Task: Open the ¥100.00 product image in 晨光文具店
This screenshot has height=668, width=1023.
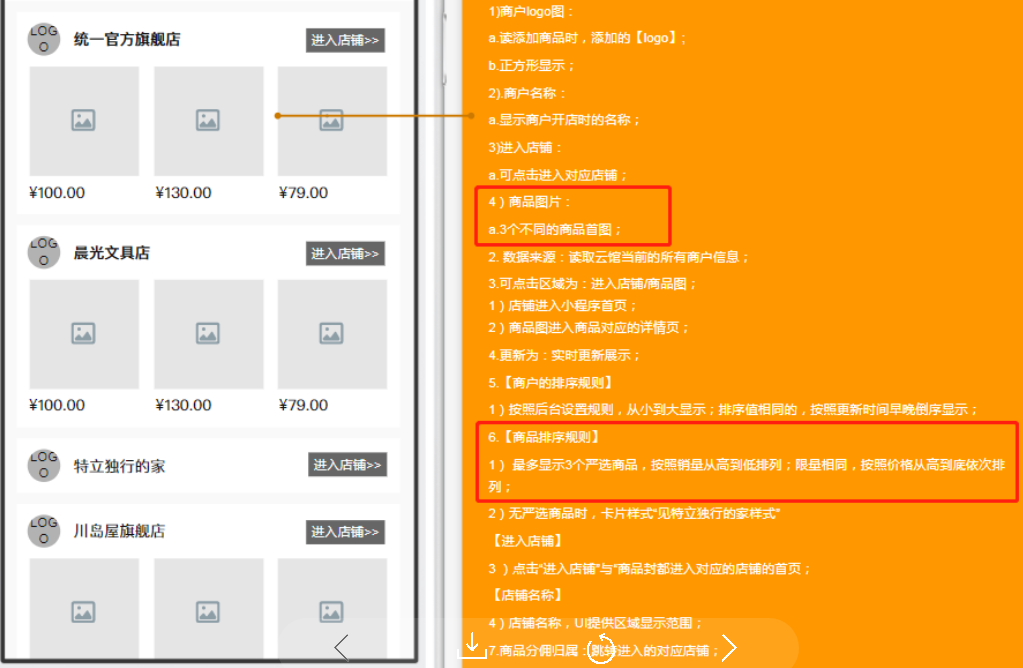Action: tap(84, 334)
